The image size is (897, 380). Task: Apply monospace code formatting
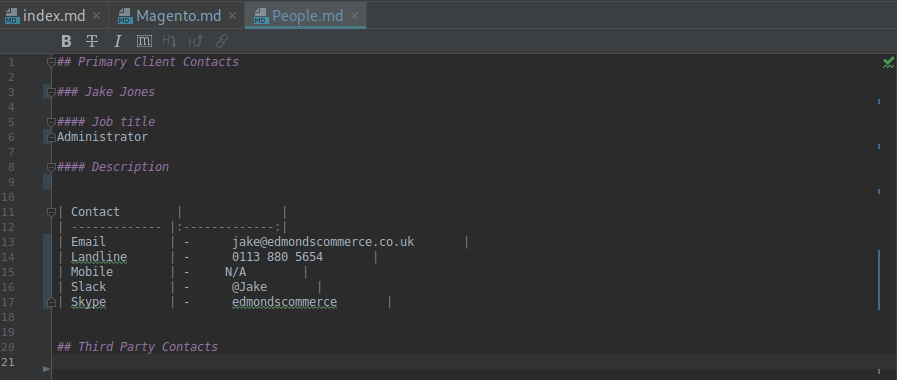pos(144,41)
